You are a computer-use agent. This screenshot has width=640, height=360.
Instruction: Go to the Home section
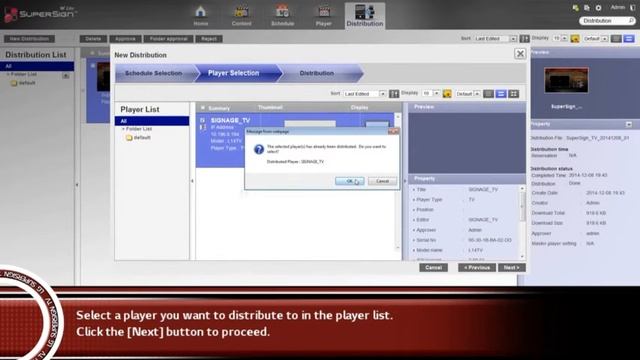tap(200, 16)
